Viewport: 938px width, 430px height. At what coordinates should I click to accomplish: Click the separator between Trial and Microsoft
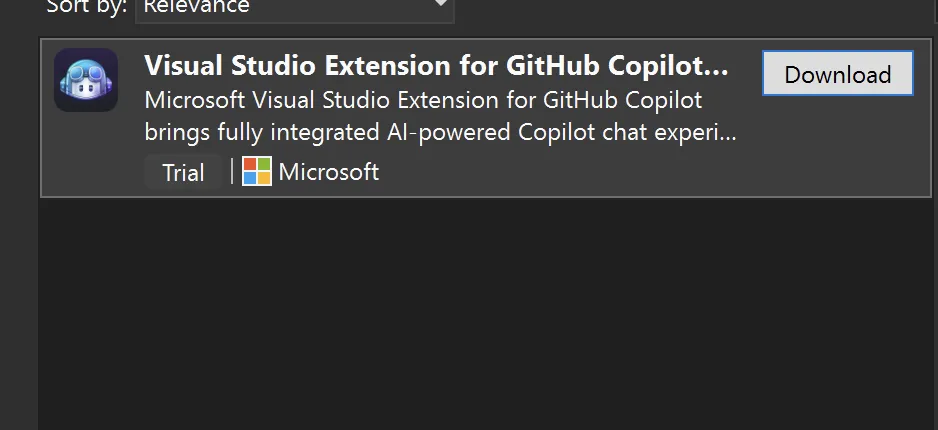click(x=232, y=172)
